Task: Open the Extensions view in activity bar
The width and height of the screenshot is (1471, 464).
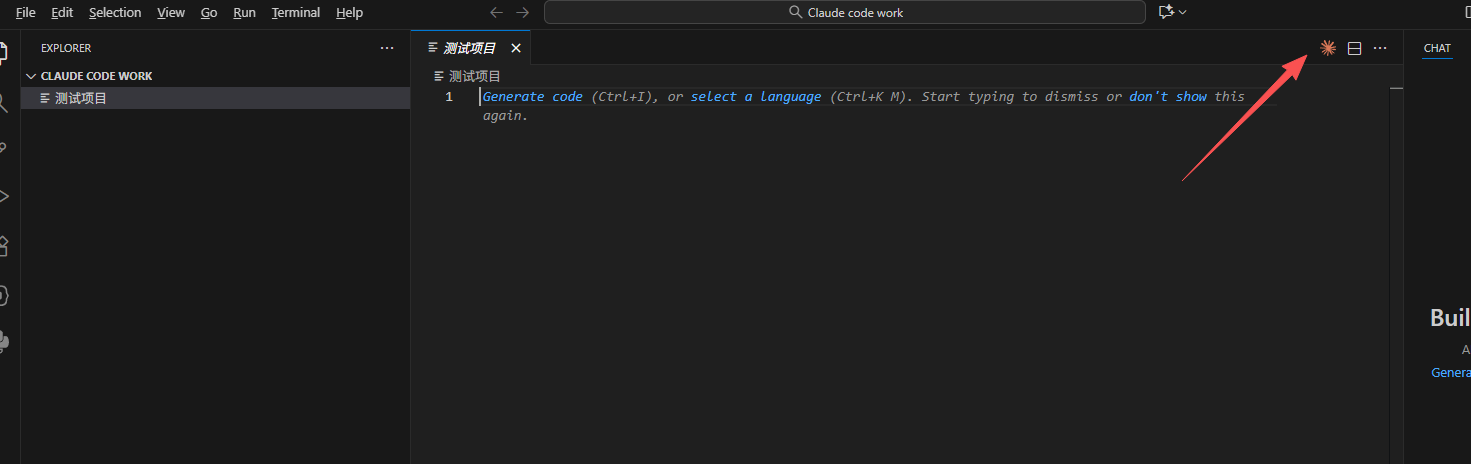Action: coord(4,245)
